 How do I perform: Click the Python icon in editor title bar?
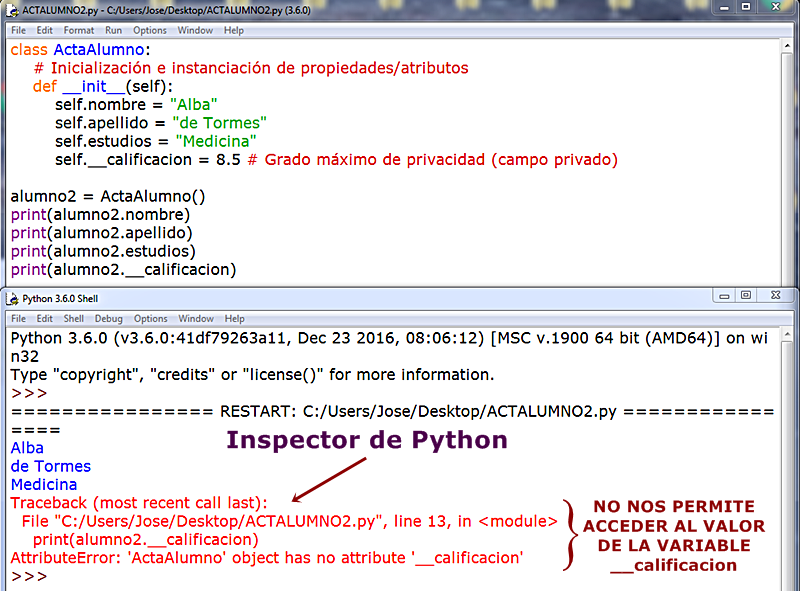(12, 10)
